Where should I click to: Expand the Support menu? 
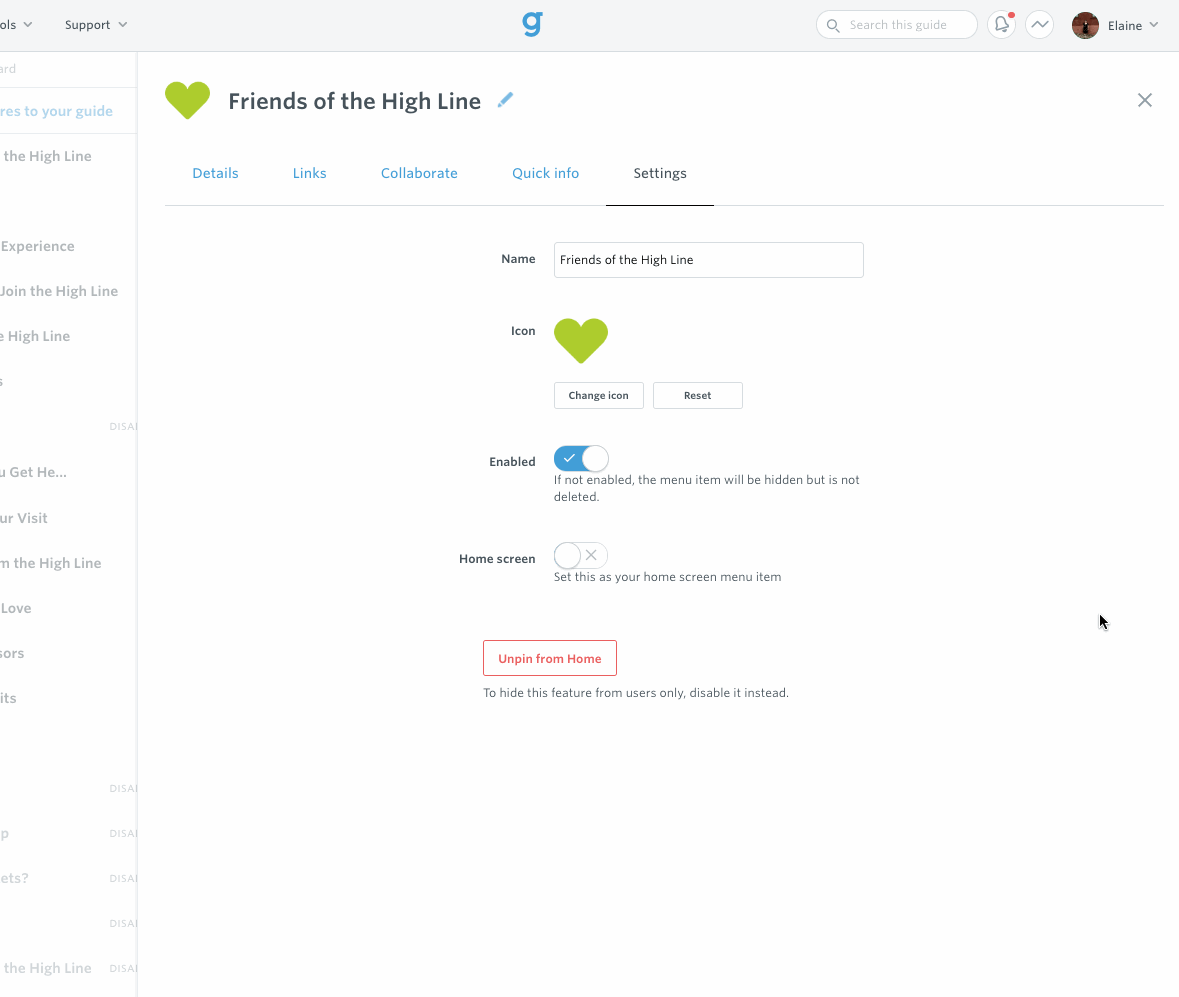coord(95,25)
